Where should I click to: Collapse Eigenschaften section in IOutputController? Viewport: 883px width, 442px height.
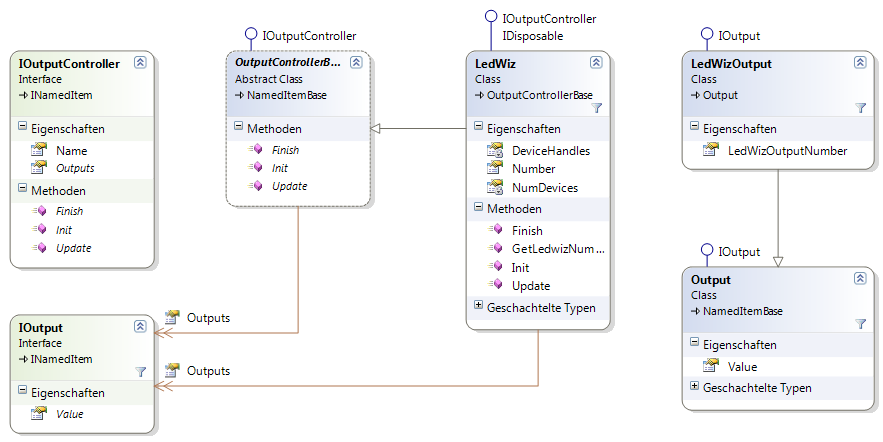[x=23, y=126]
